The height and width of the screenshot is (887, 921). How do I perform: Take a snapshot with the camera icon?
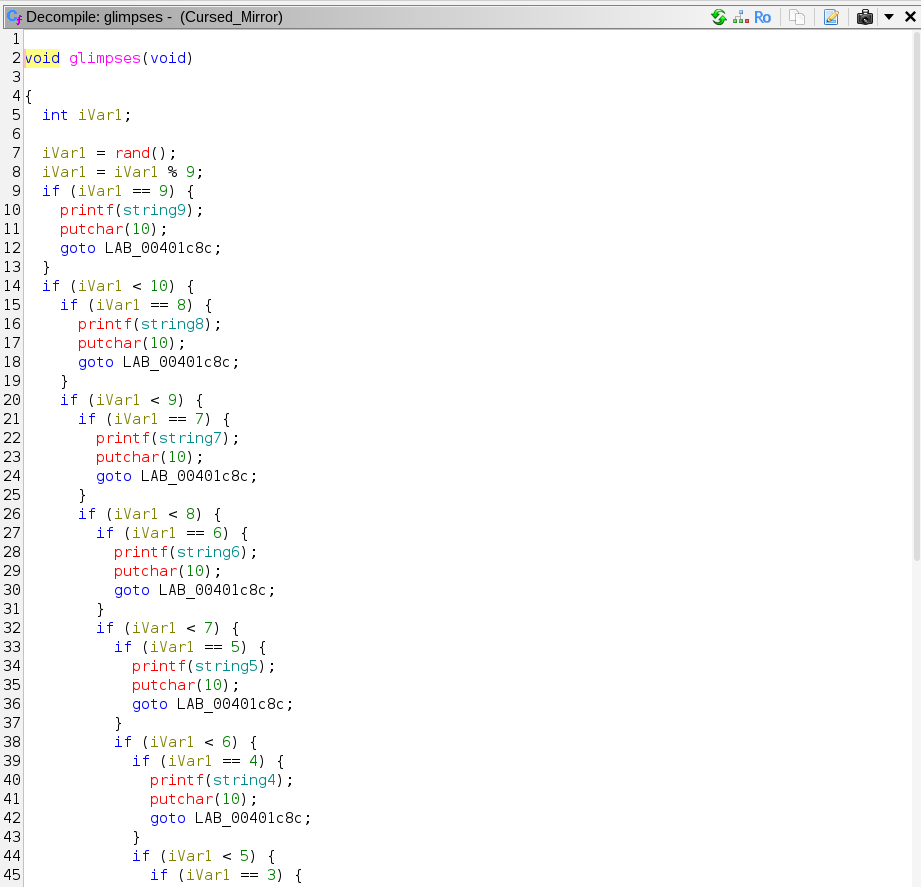(865, 17)
